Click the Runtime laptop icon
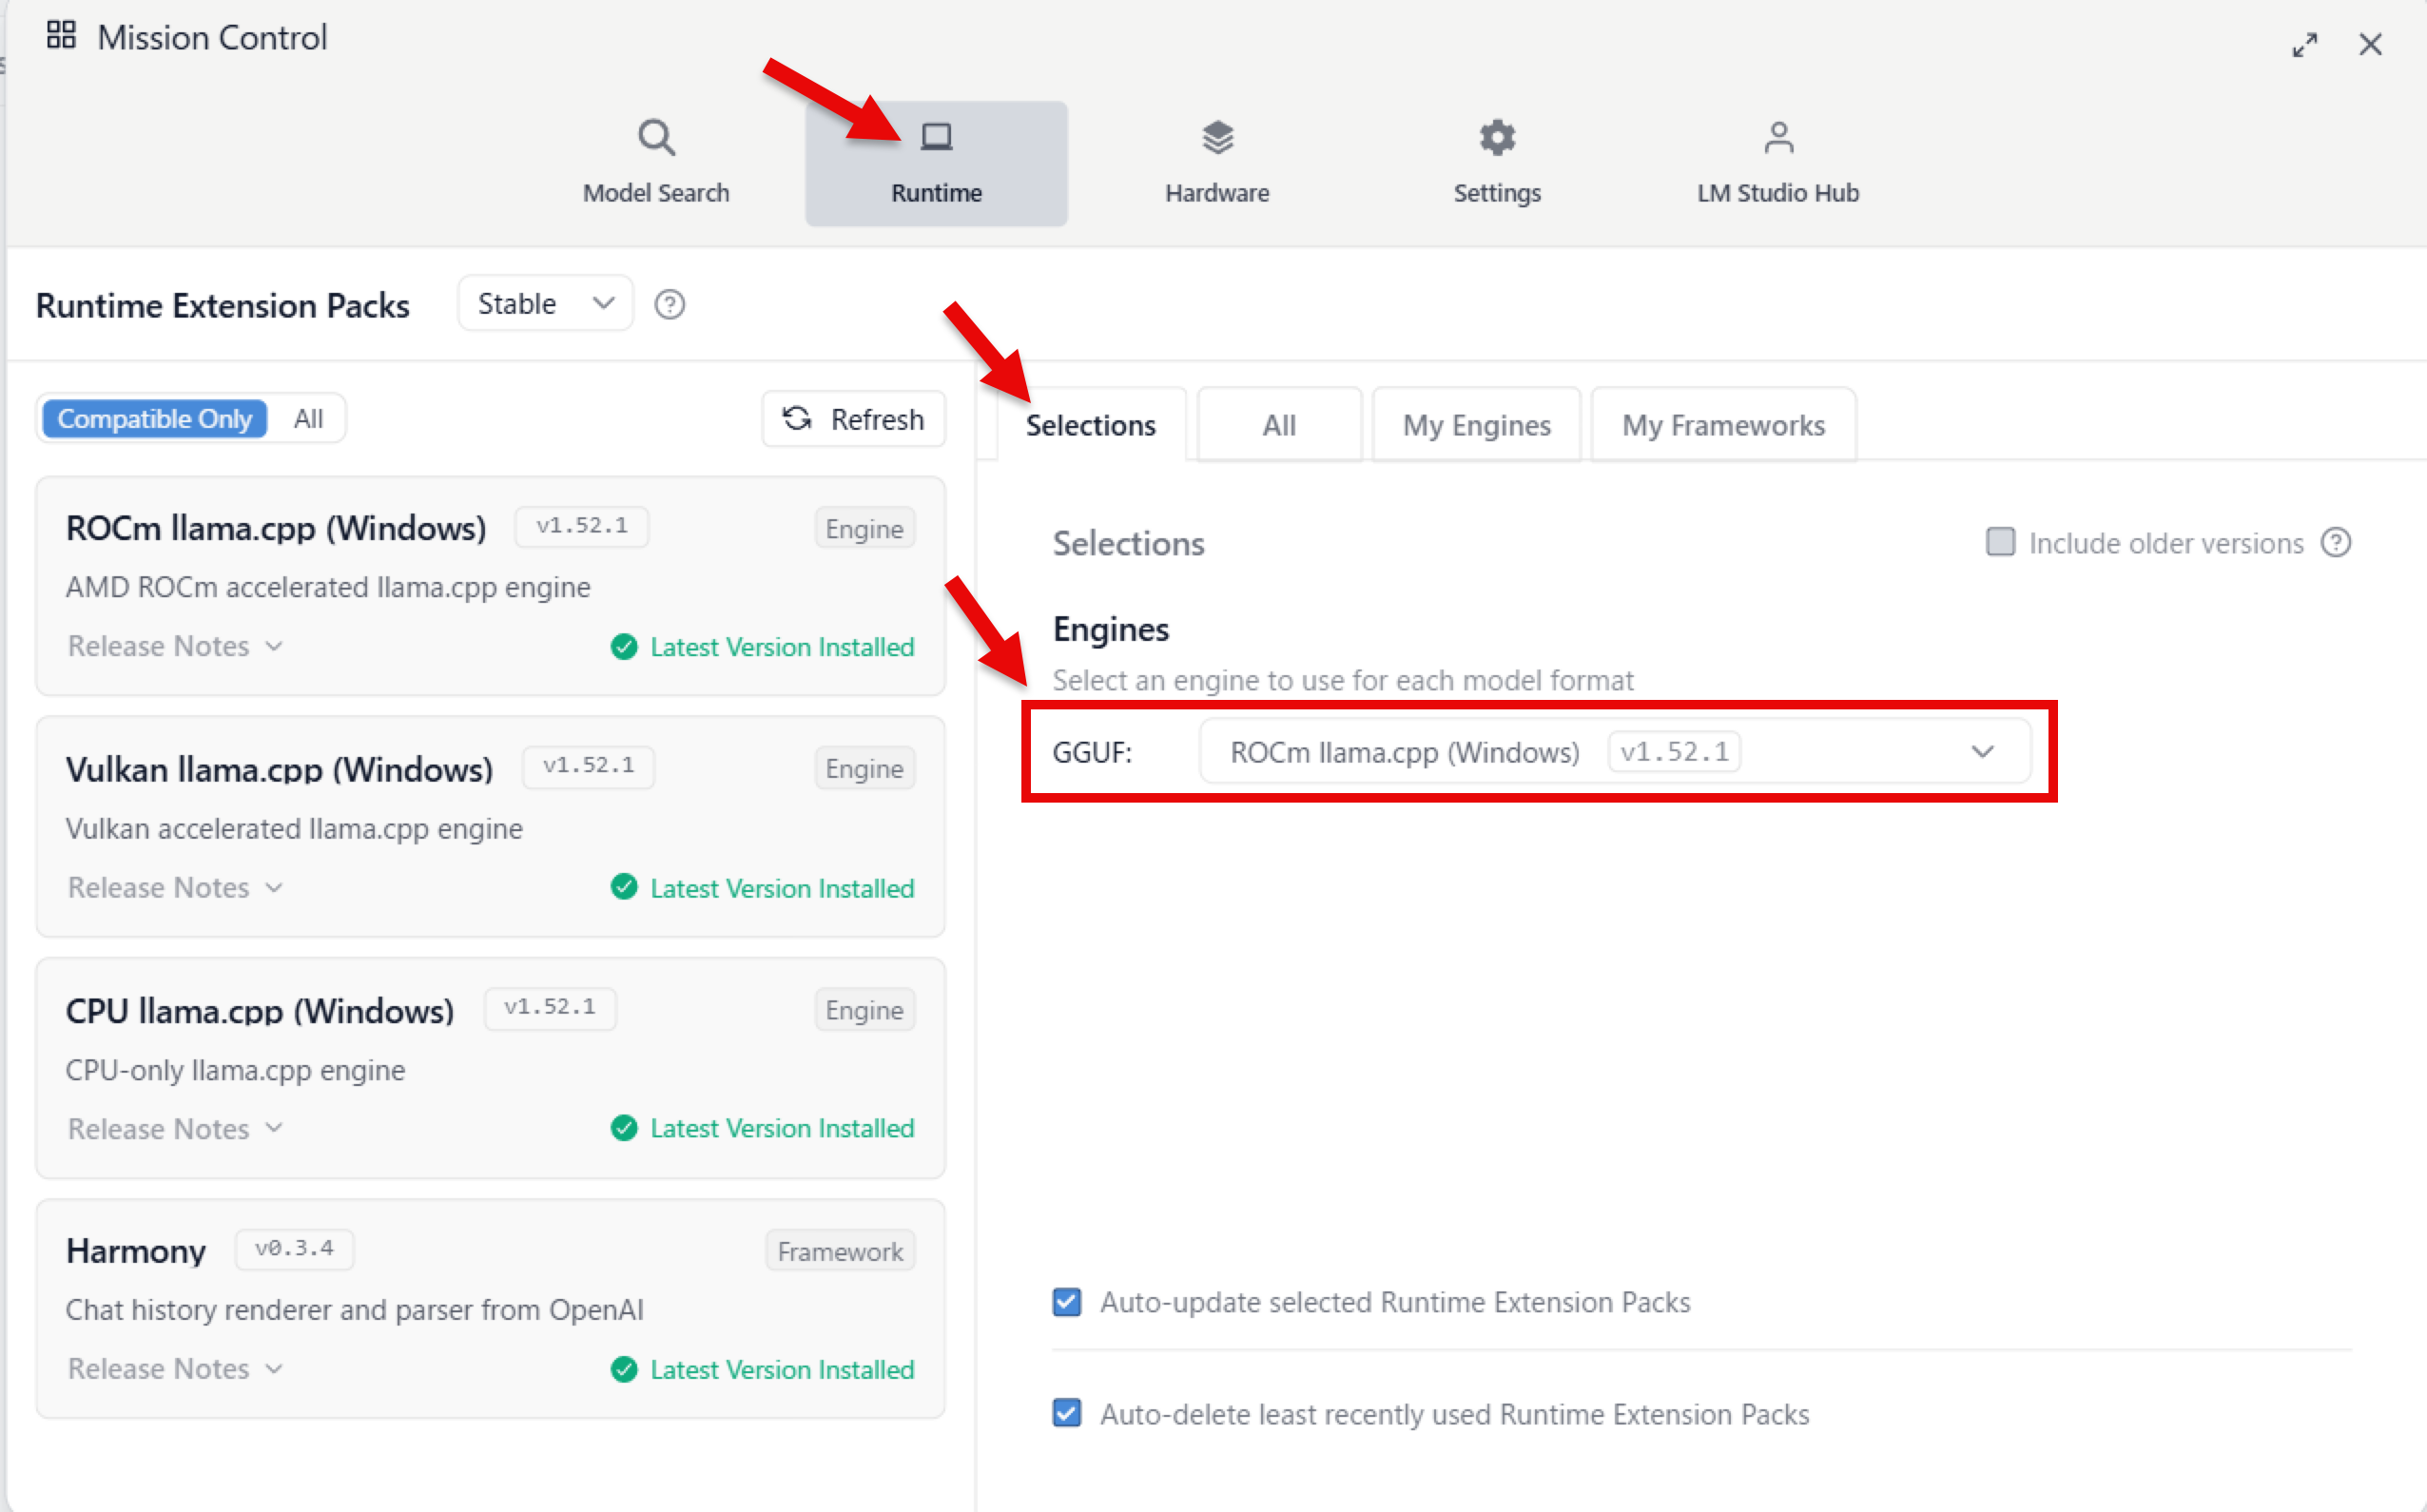 (x=936, y=138)
